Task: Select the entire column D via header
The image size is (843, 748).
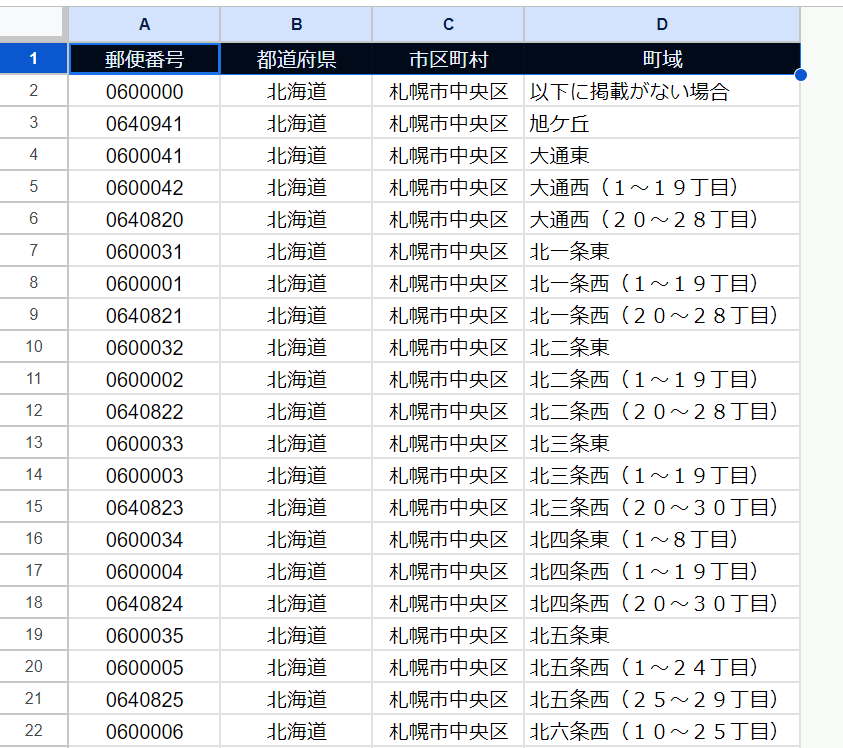Action: coord(662,24)
